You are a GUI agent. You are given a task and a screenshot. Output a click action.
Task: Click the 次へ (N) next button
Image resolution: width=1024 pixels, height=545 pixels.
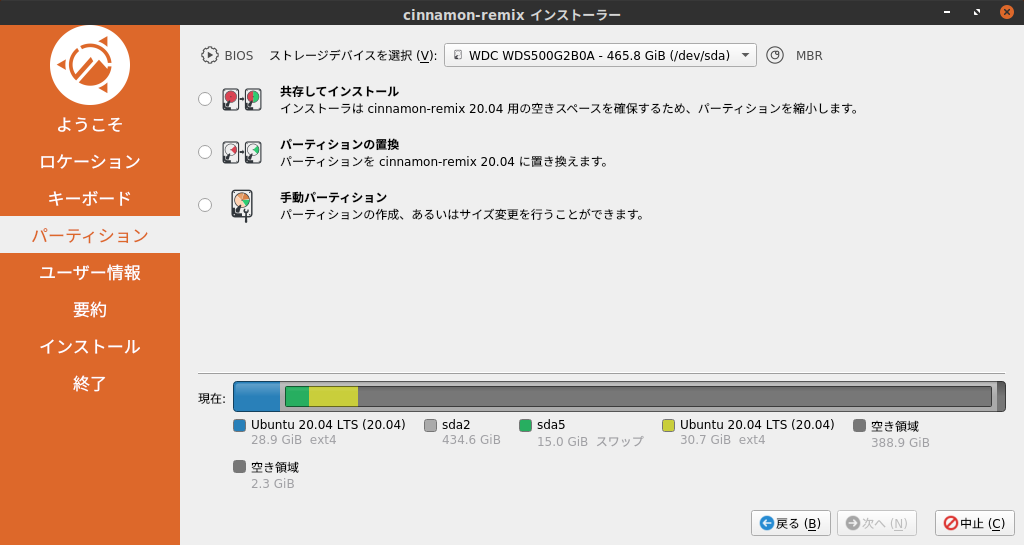[876, 523]
